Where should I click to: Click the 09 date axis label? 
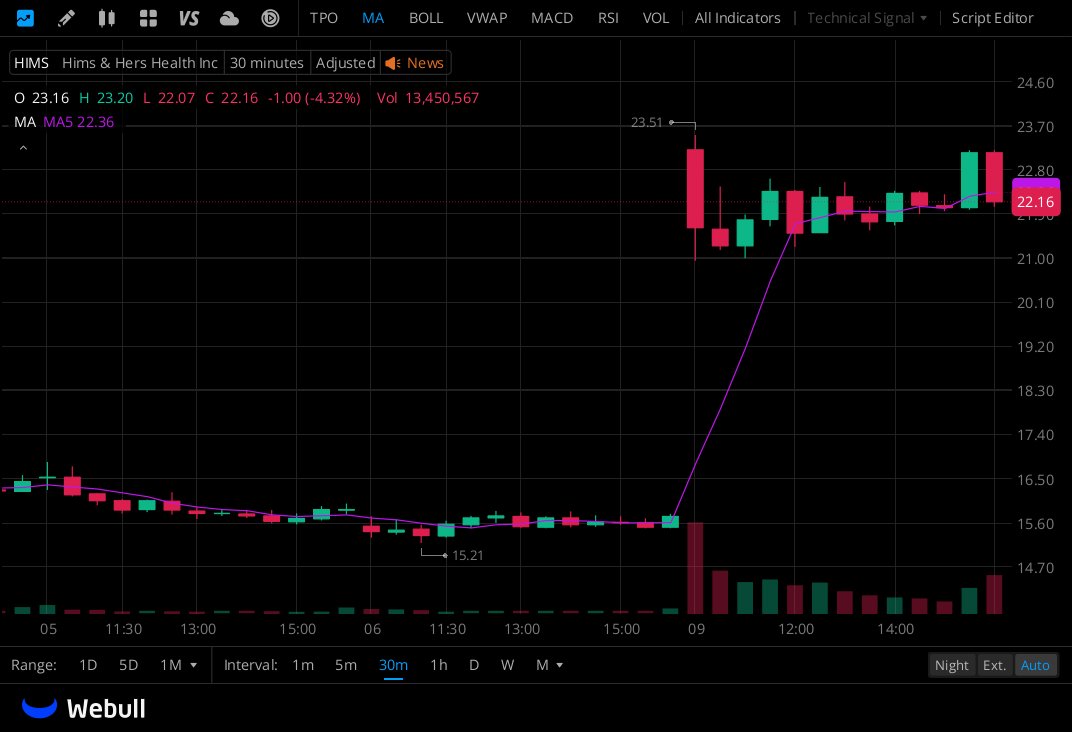tap(696, 629)
